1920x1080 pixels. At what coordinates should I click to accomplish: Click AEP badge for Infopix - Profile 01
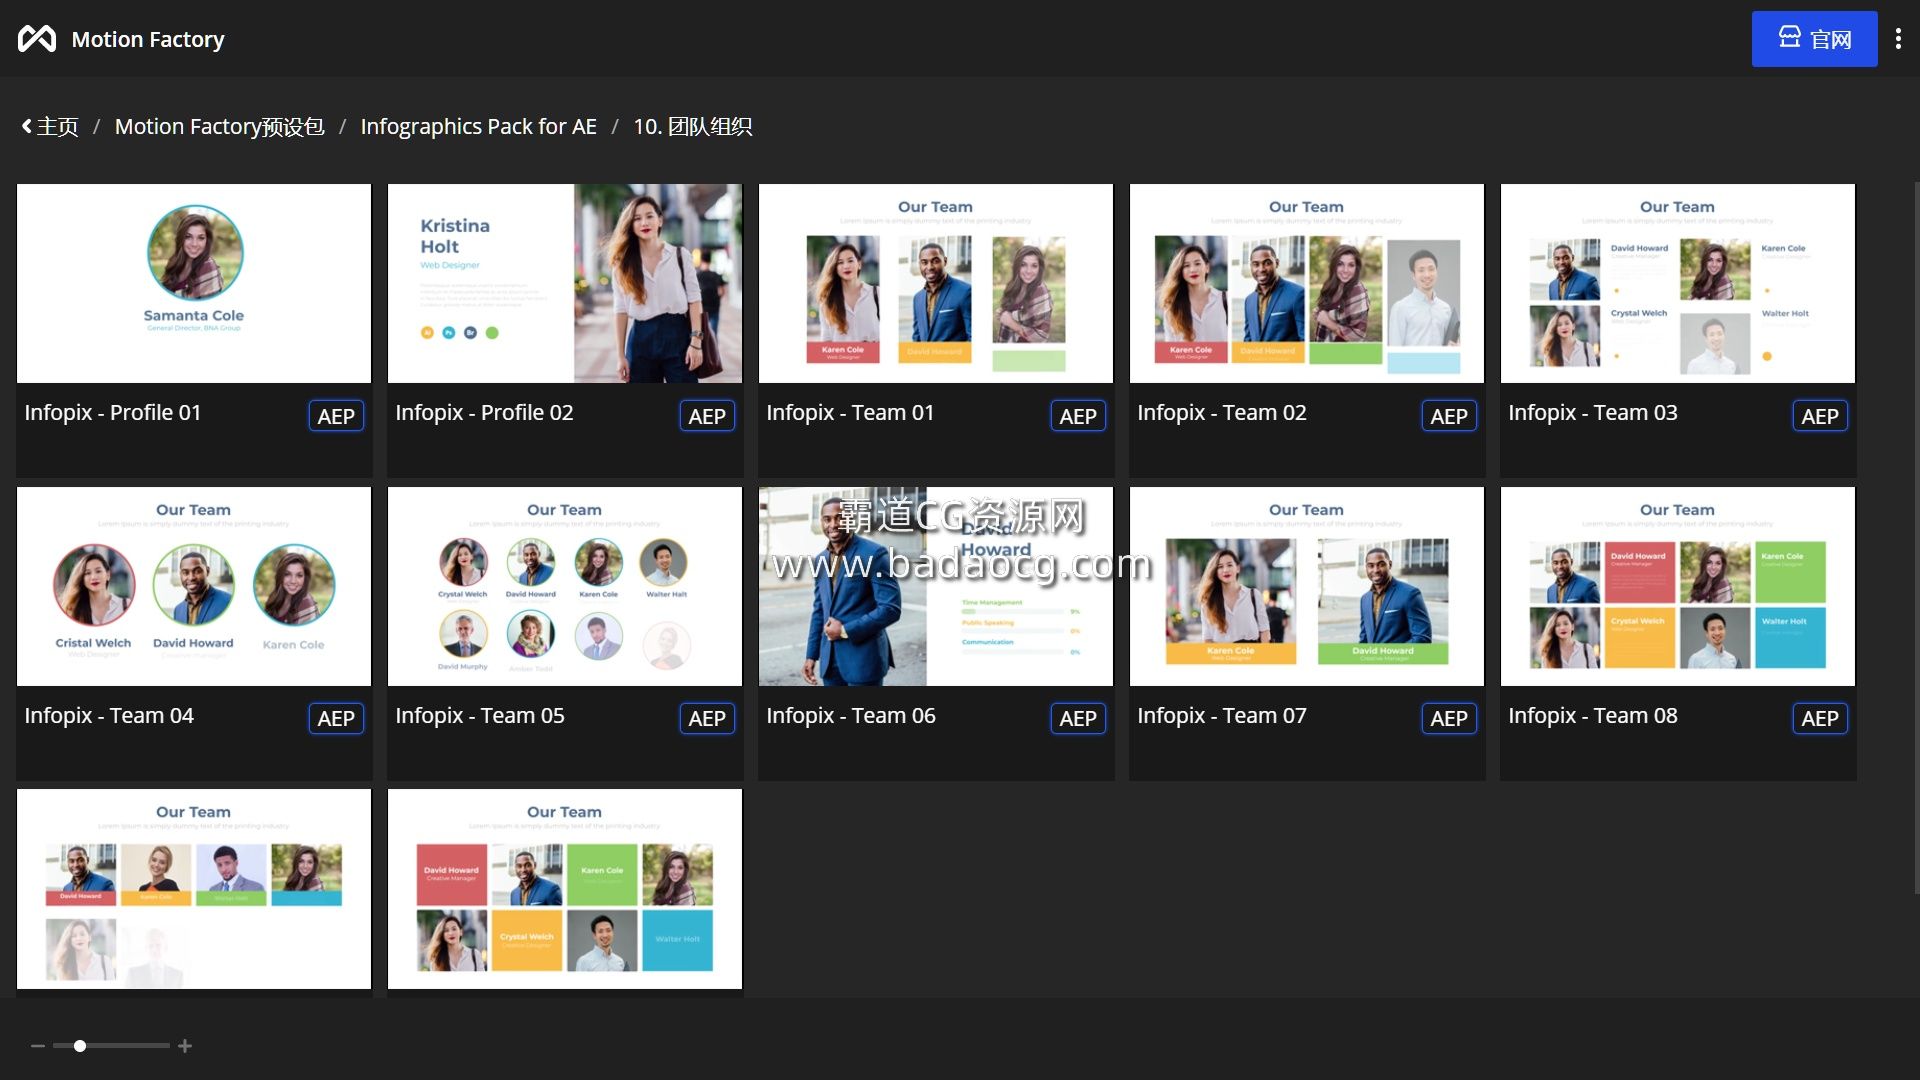336,416
